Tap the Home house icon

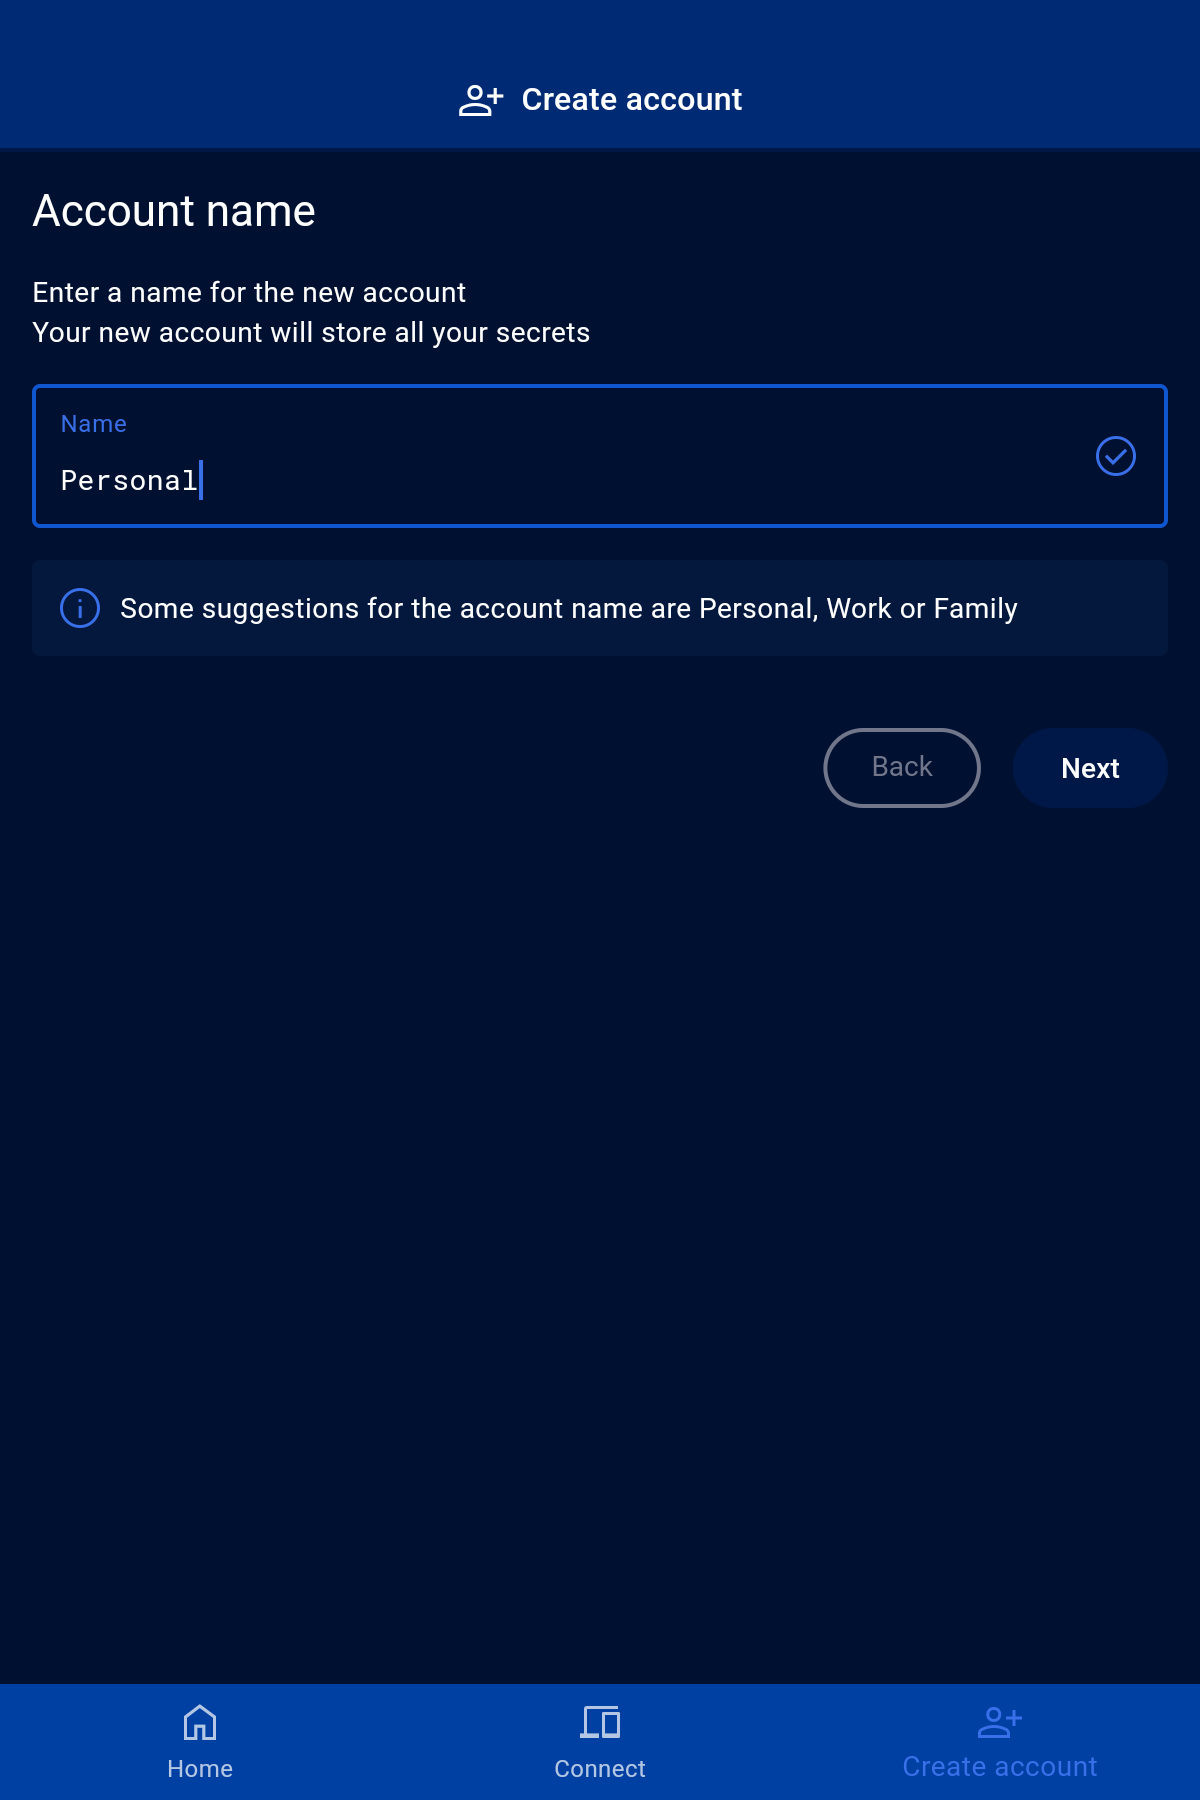[x=200, y=1722]
